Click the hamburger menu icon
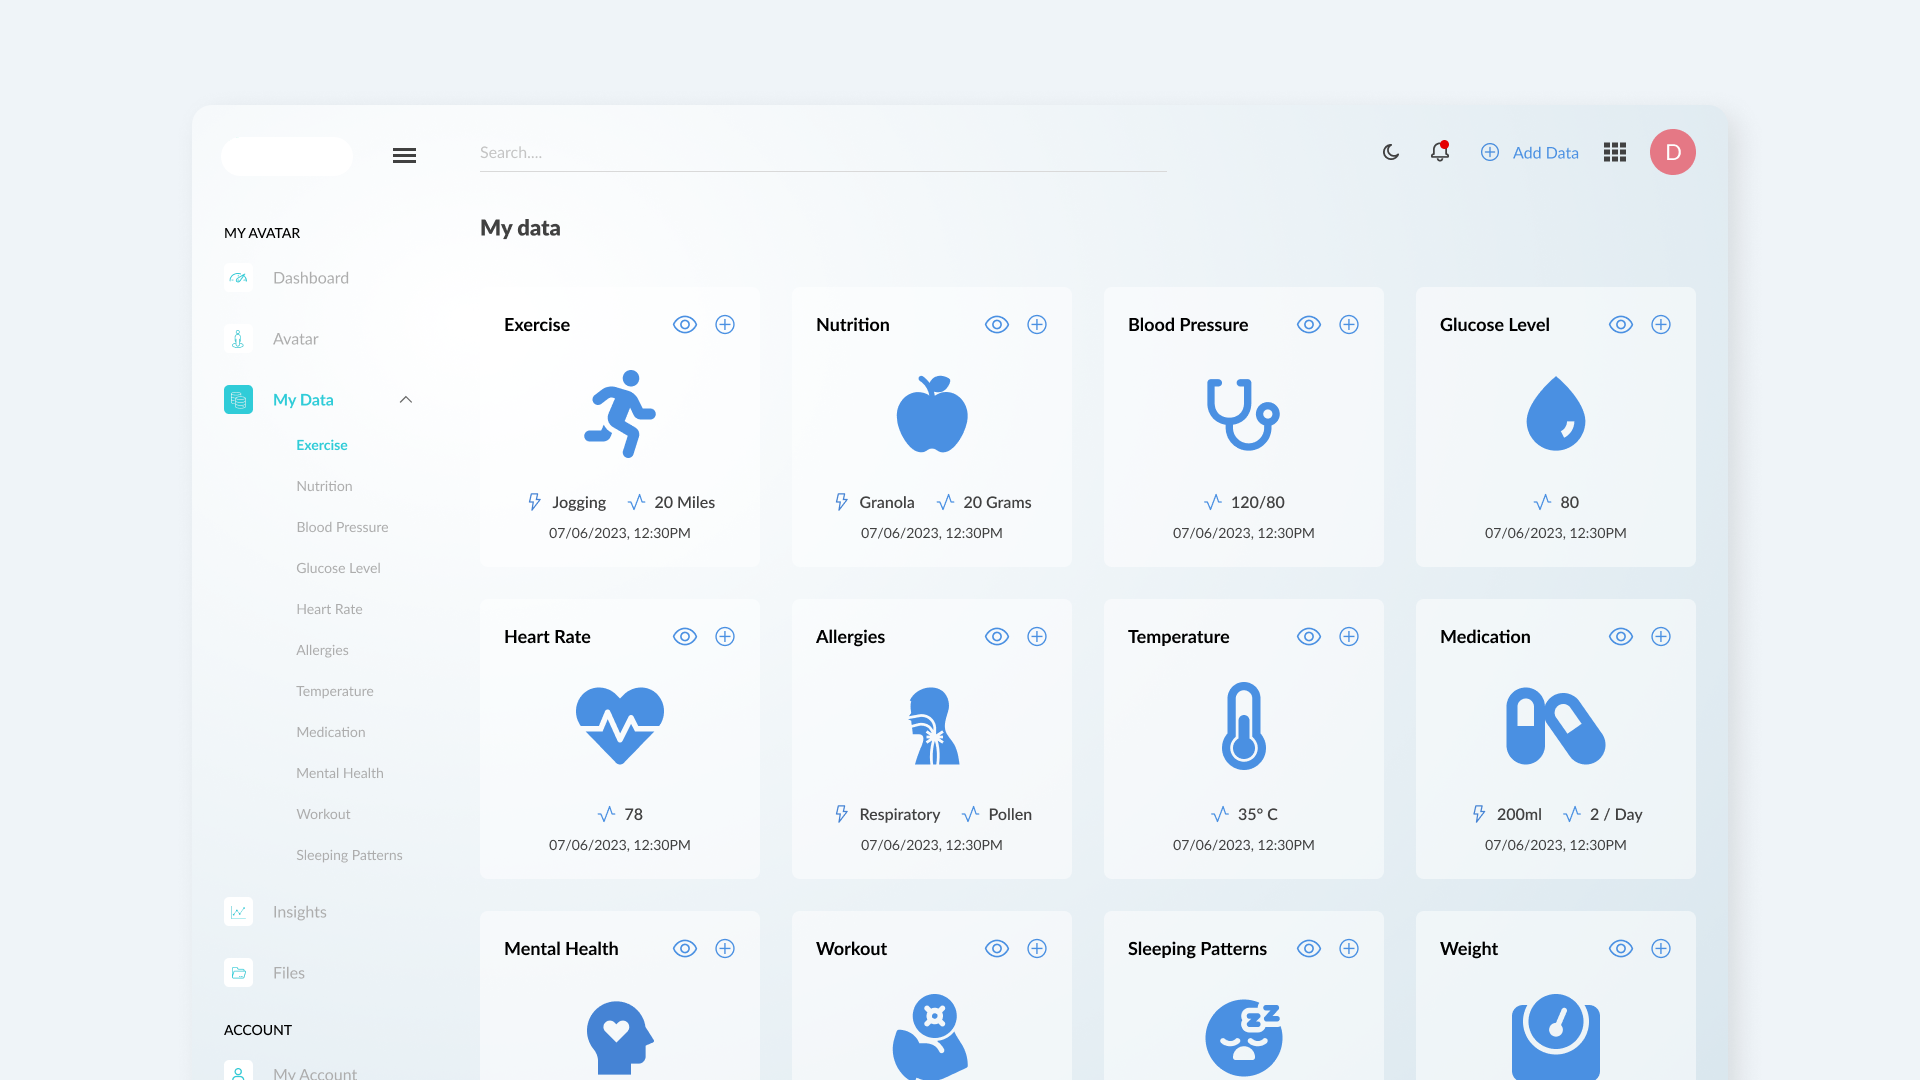 click(404, 156)
